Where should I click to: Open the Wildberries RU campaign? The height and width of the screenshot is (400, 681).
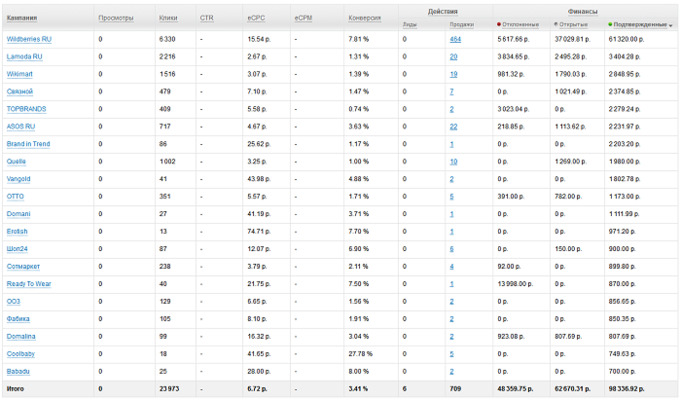click(29, 39)
